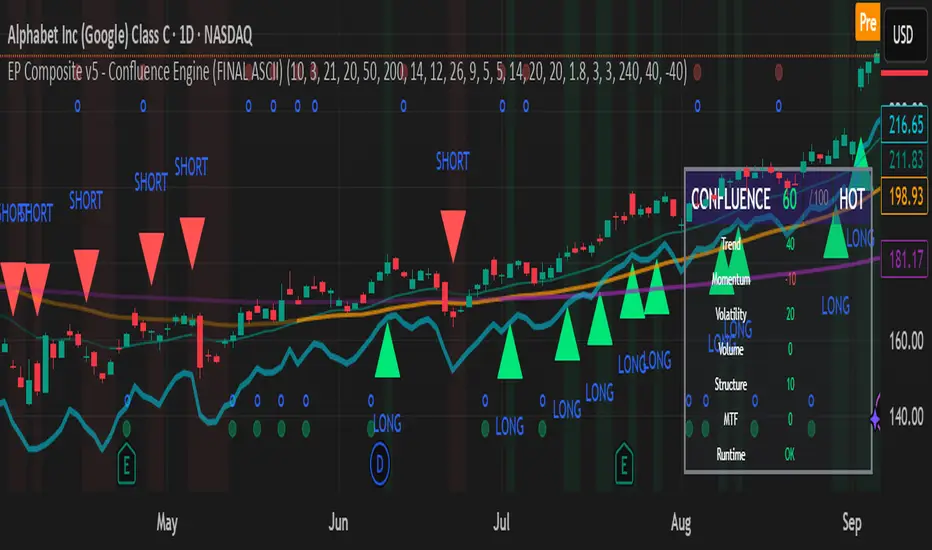Click the purple 181.17 price label
Viewport: 932px width, 550px height.
[905, 259]
